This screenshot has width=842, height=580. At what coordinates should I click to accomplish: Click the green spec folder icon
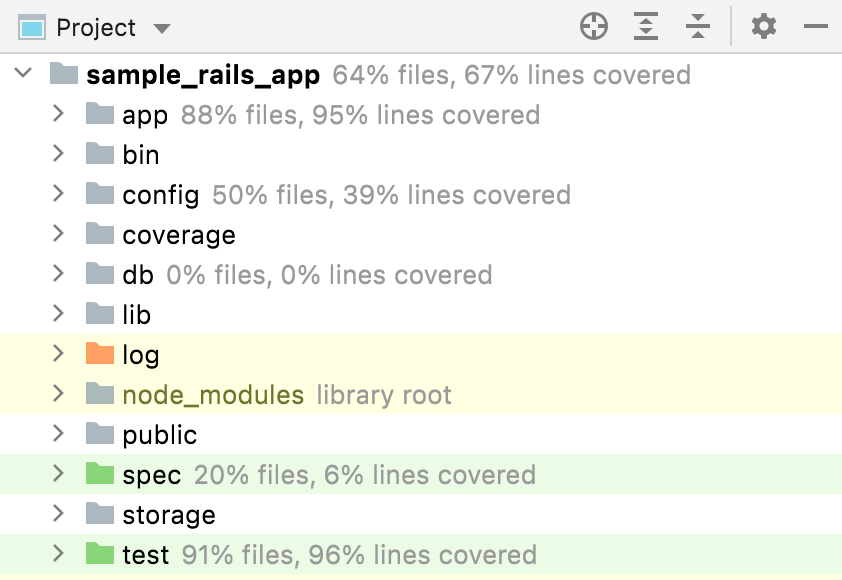(x=100, y=474)
